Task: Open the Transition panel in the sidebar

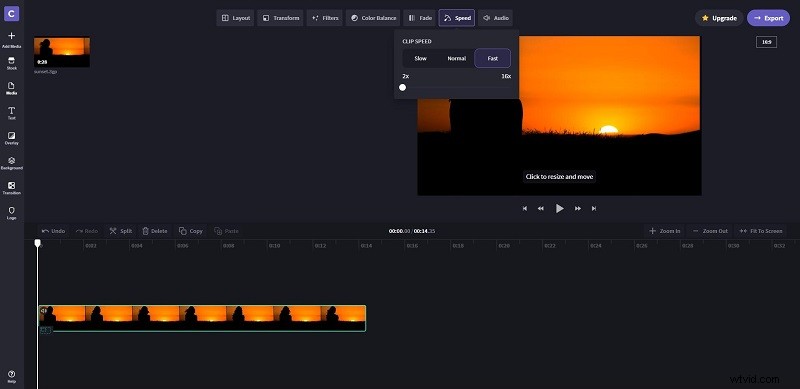Action: [11, 188]
